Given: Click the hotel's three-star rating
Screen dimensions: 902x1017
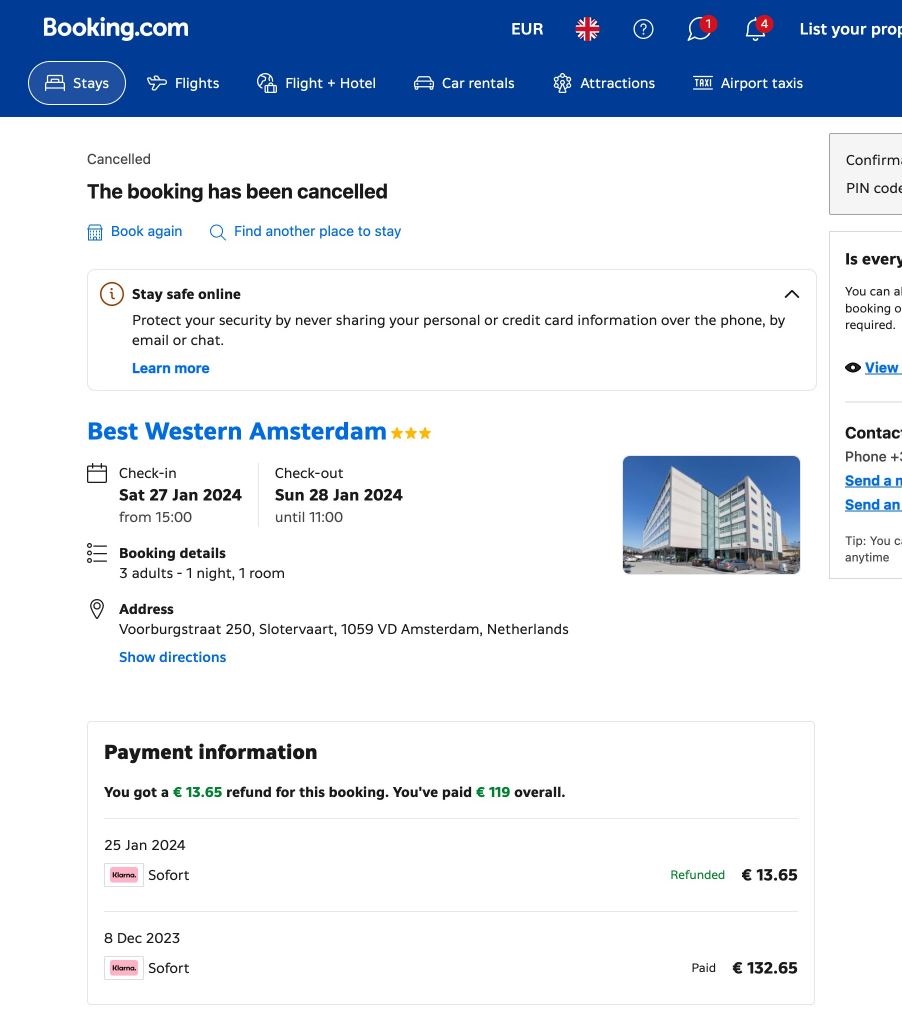Looking at the screenshot, I should click(x=411, y=433).
